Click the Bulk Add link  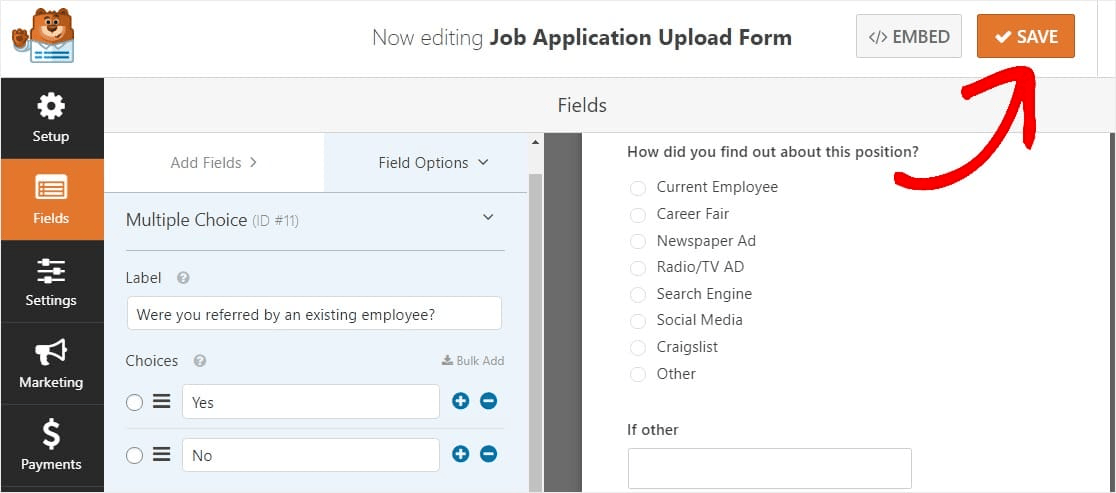click(x=473, y=361)
